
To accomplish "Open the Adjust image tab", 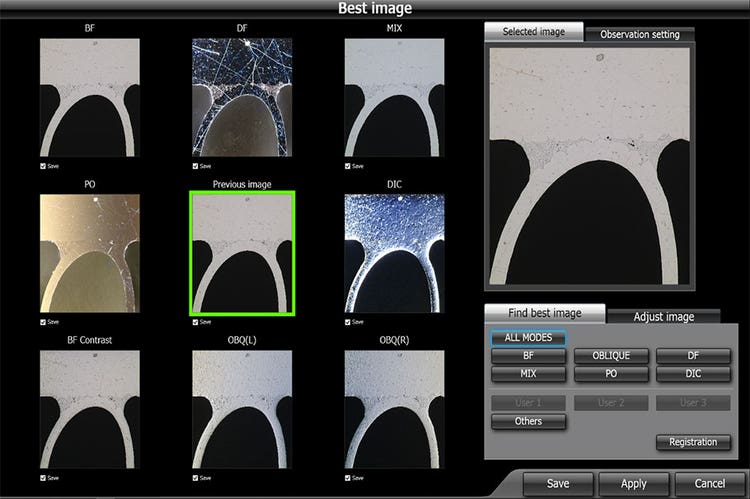I will pyautogui.click(x=664, y=317).
